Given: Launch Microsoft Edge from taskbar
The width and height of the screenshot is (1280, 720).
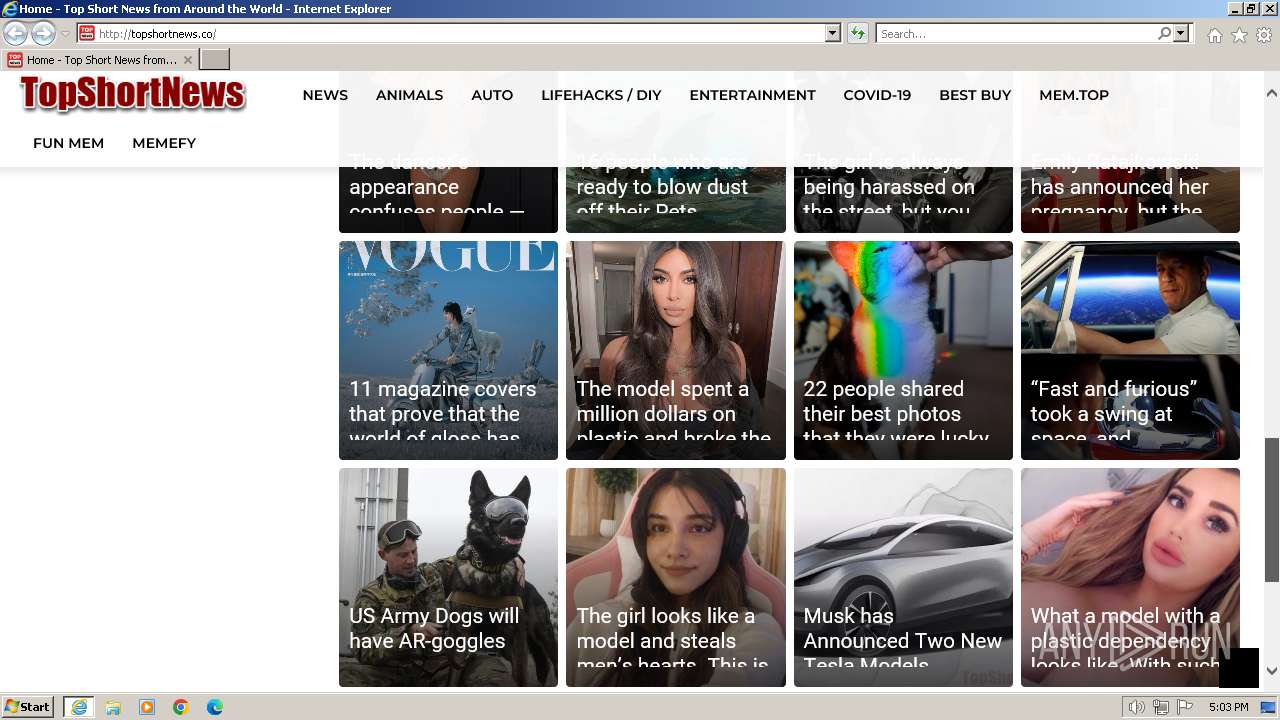Looking at the screenshot, I should [215, 707].
